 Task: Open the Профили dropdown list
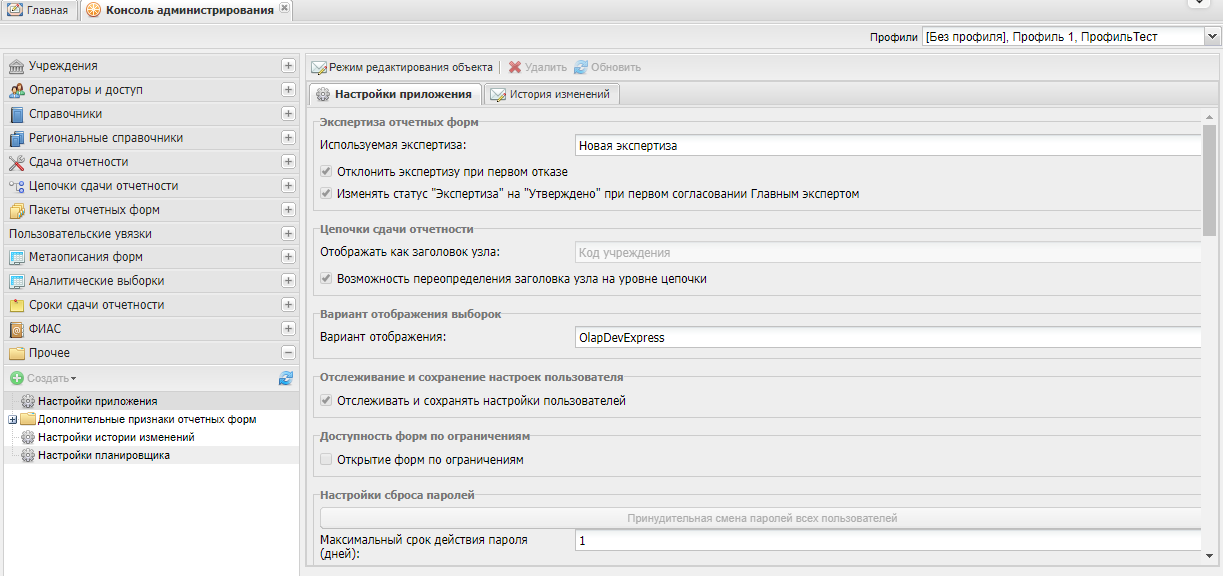click(1212, 37)
